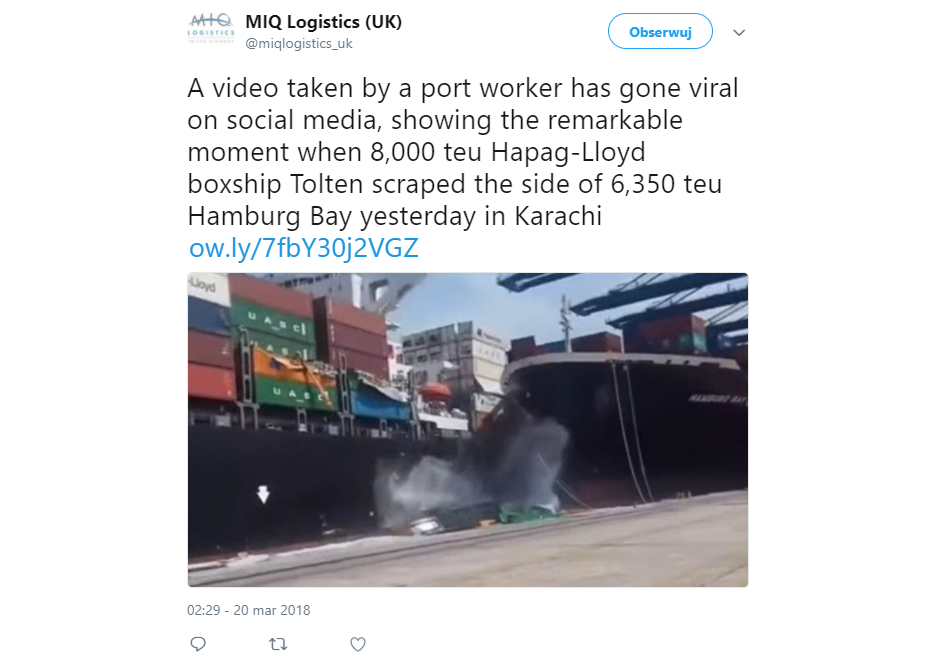Click the @miqlogistics_uk handle

(298, 44)
